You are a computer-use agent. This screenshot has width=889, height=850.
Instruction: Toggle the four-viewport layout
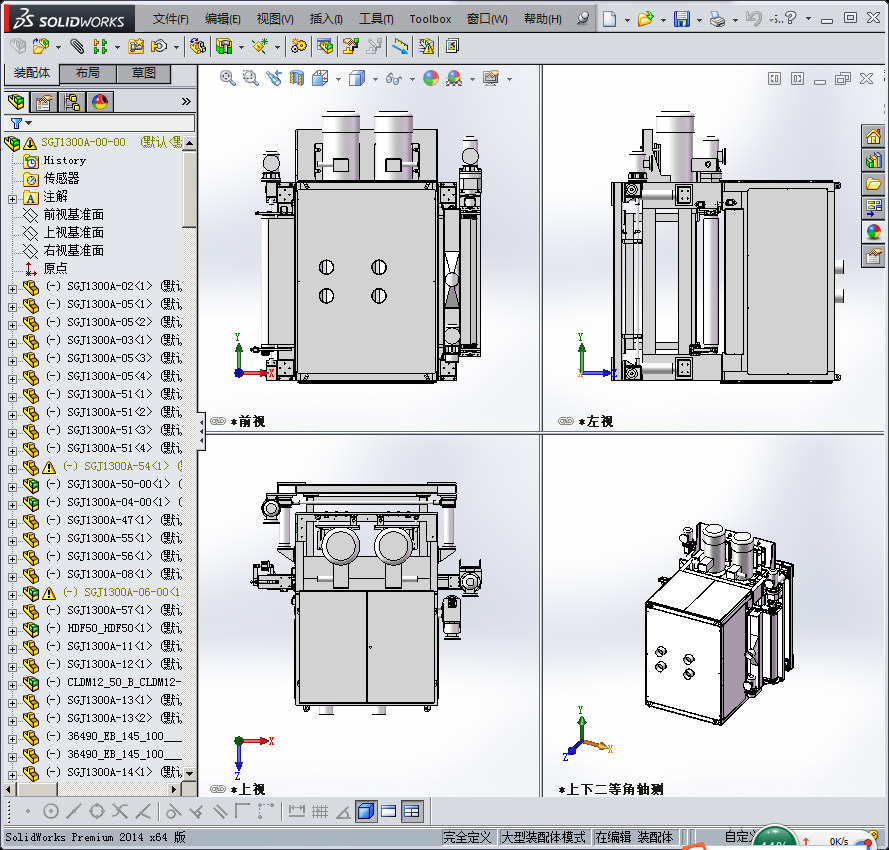click(x=413, y=811)
